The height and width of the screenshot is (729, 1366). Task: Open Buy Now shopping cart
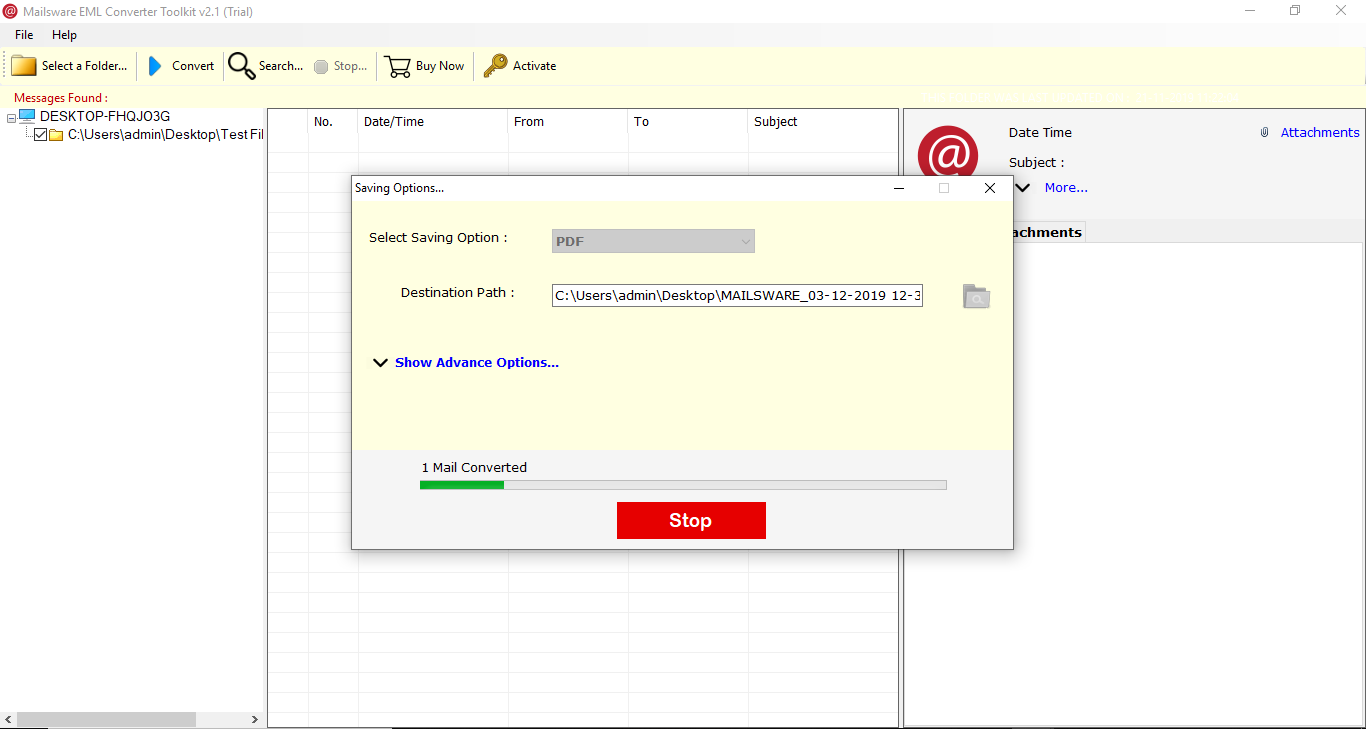pos(398,66)
